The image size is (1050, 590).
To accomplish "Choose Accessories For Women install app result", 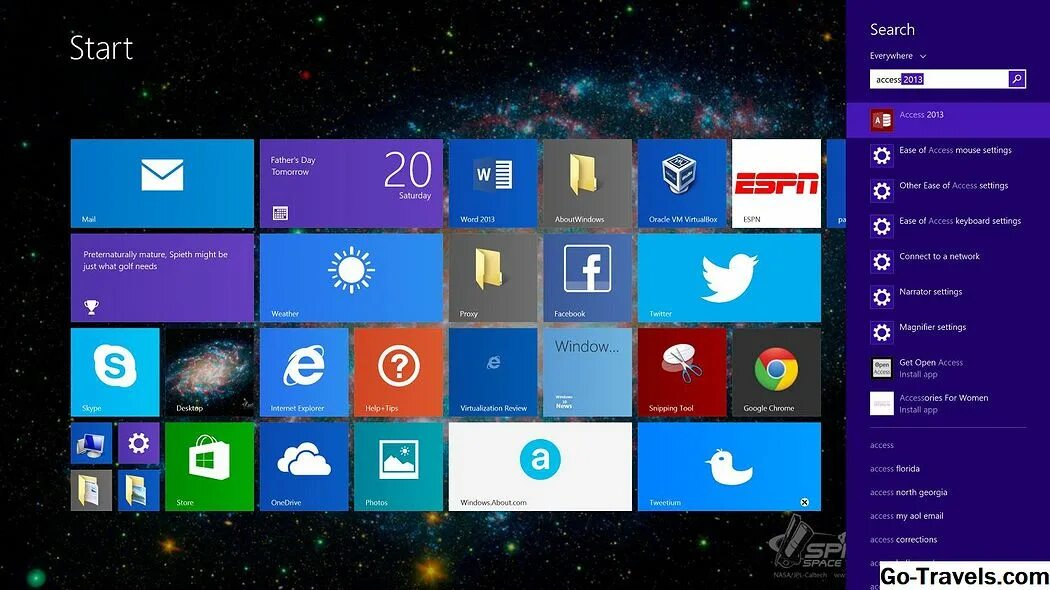I will [x=948, y=403].
